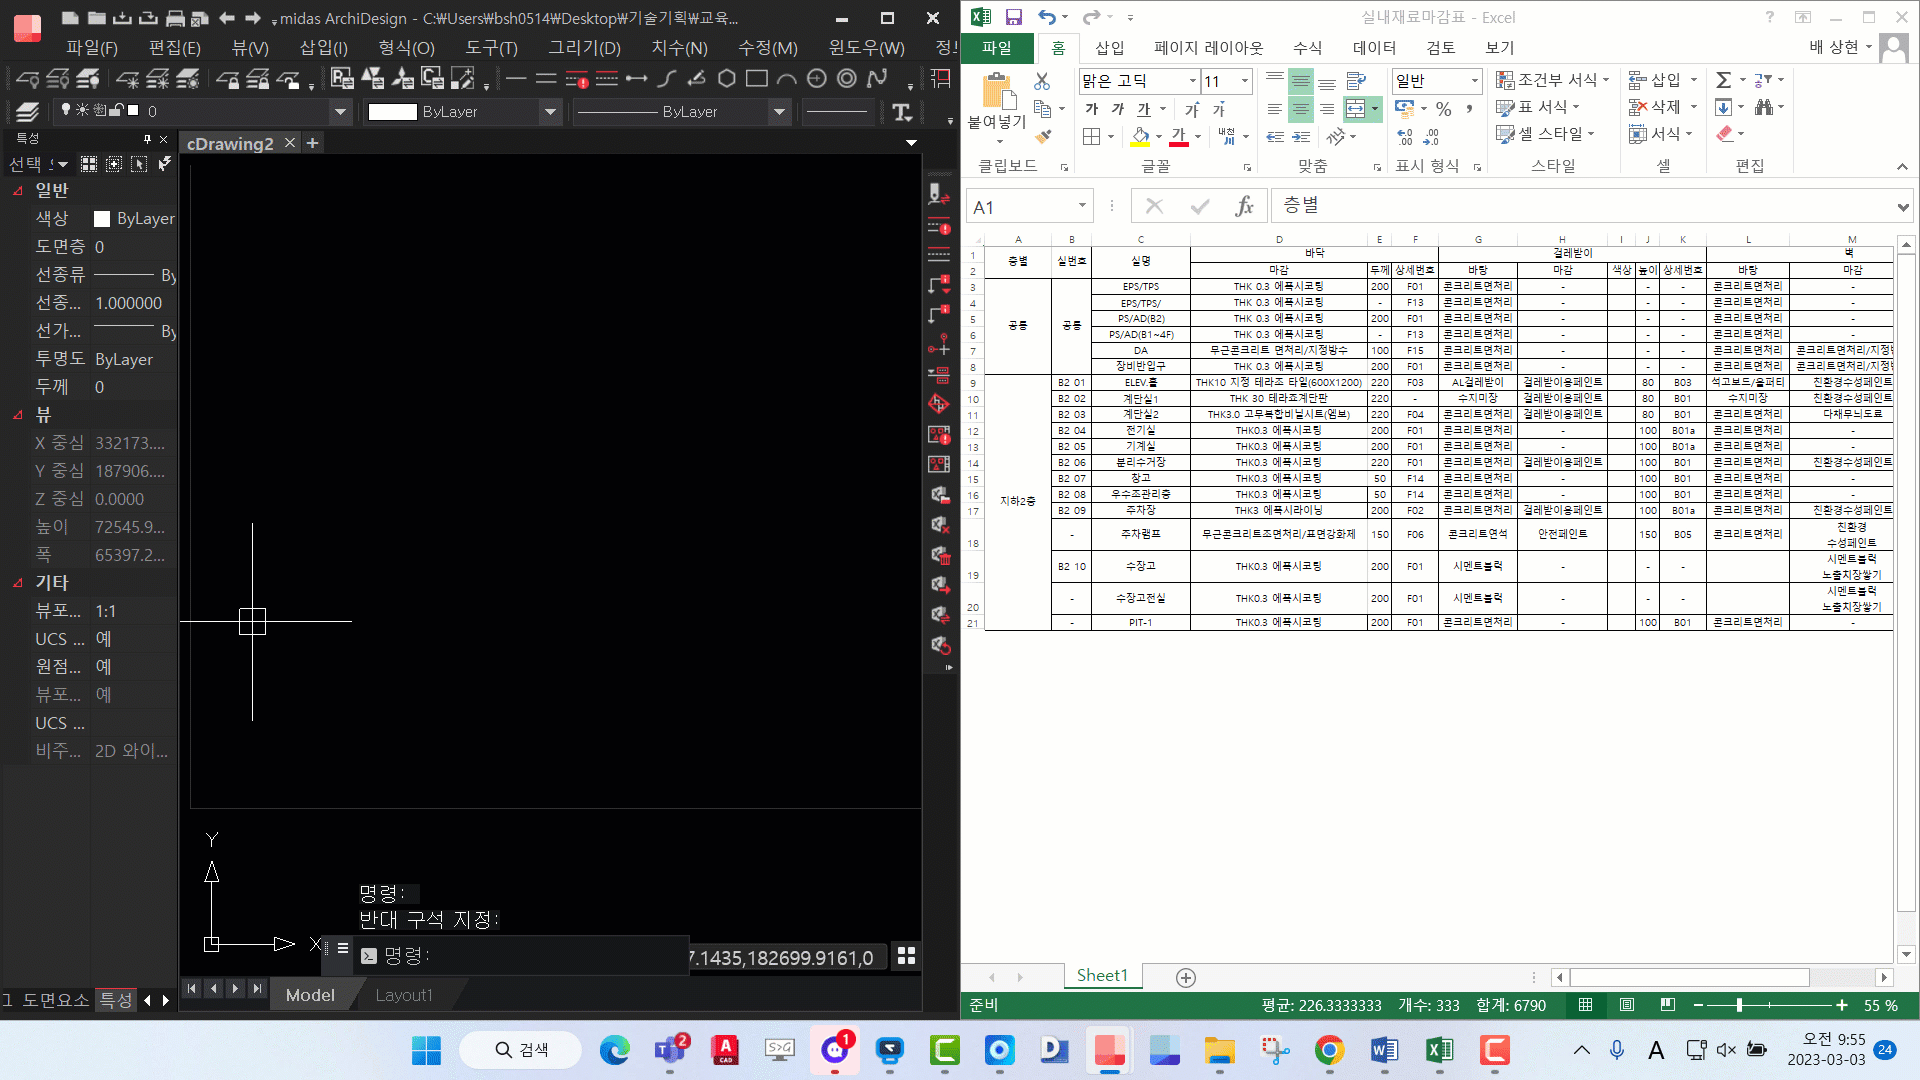Image resolution: width=1920 pixels, height=1080 pixels.
Task: Click the Format Painter brush in Excel
Action: (1043, 136)
